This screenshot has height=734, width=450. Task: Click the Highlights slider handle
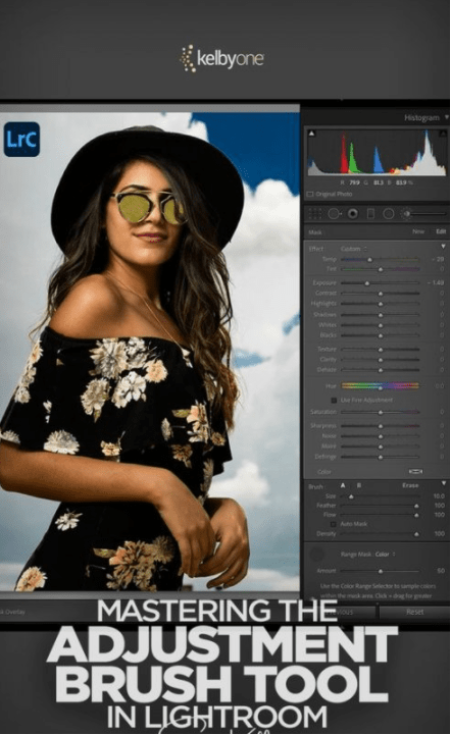[x=380, y=304]
